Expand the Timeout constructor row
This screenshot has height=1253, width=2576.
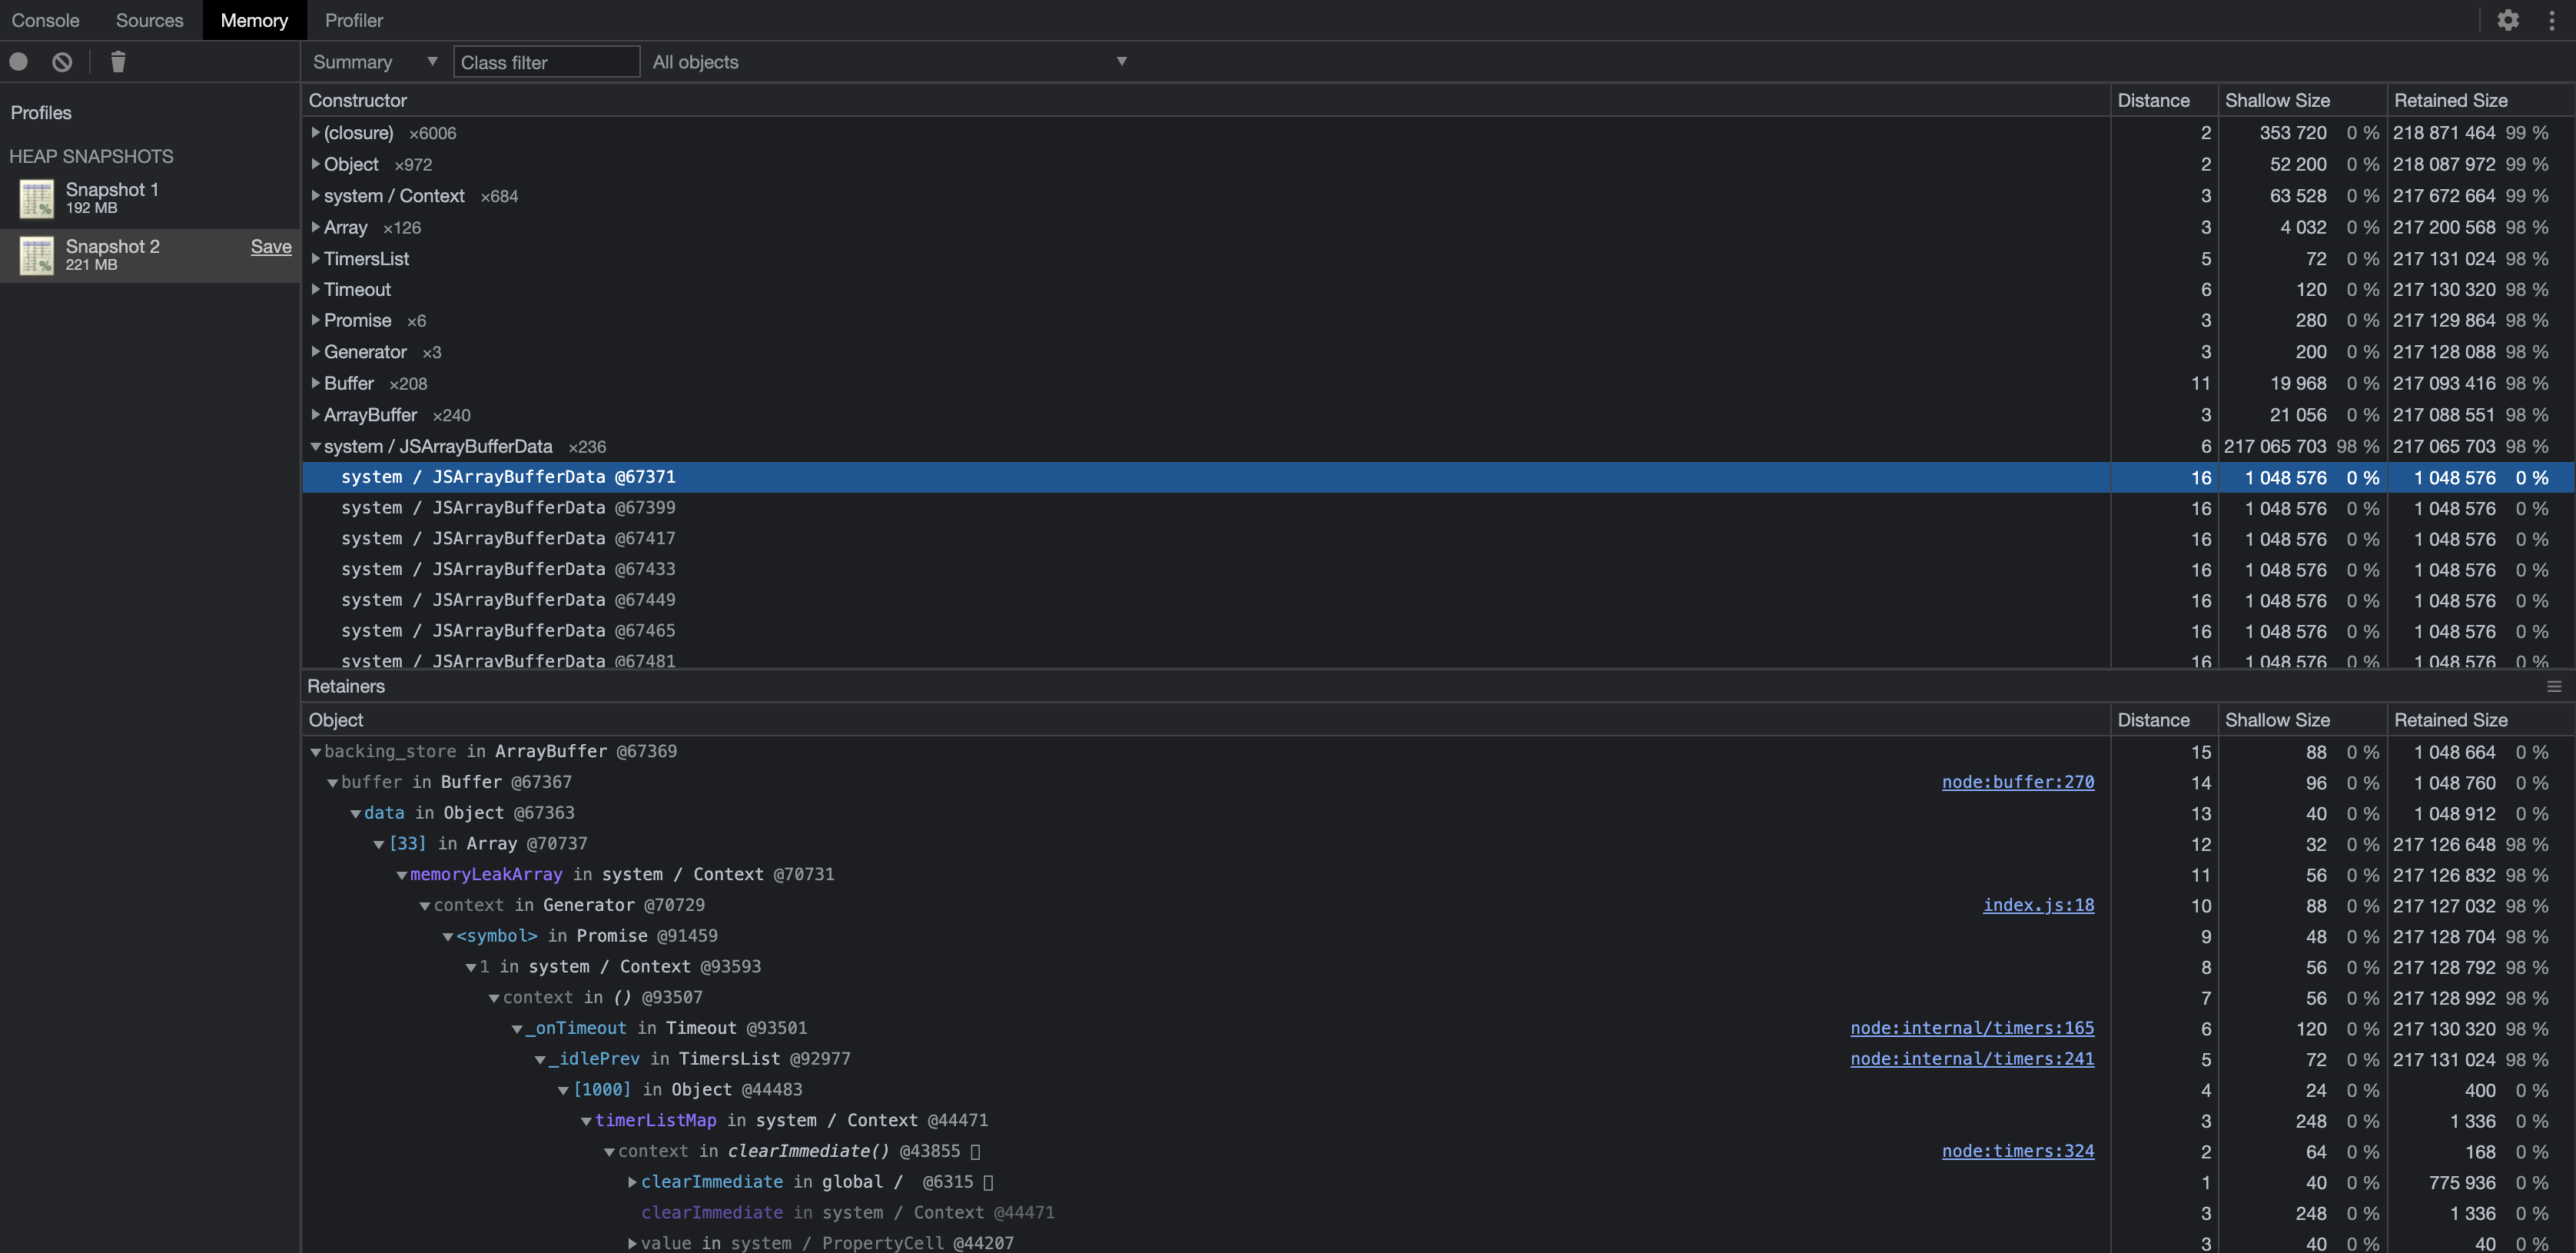tap(315, 290)
